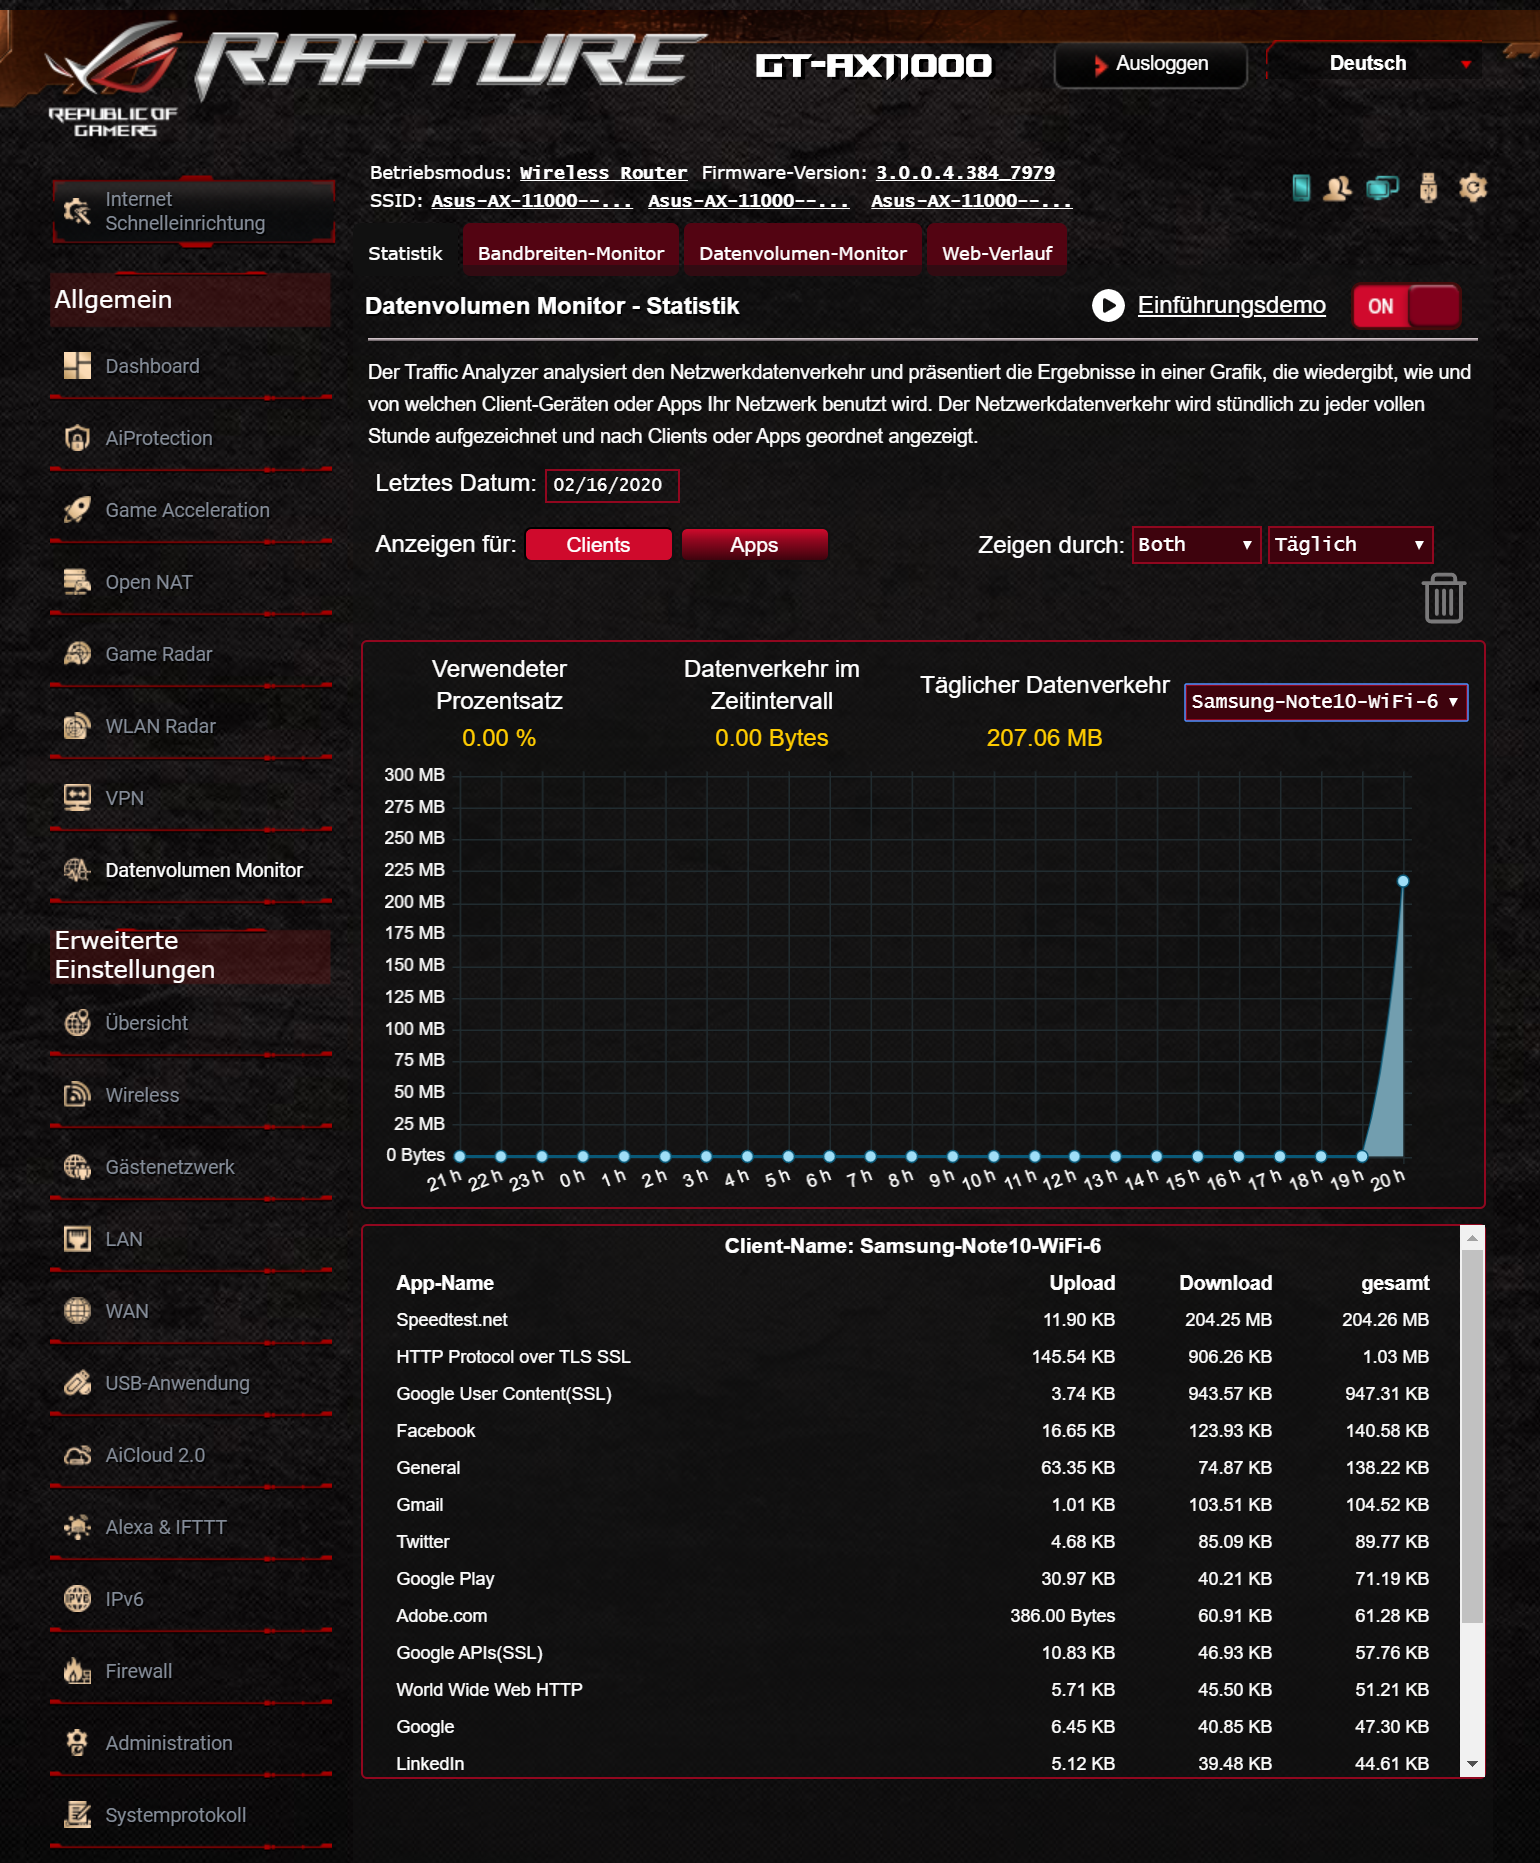Open the mobile app icon in the header
This screenshot has width=1540, height=1863.
pyautogui.click(x=1300, y=187)
